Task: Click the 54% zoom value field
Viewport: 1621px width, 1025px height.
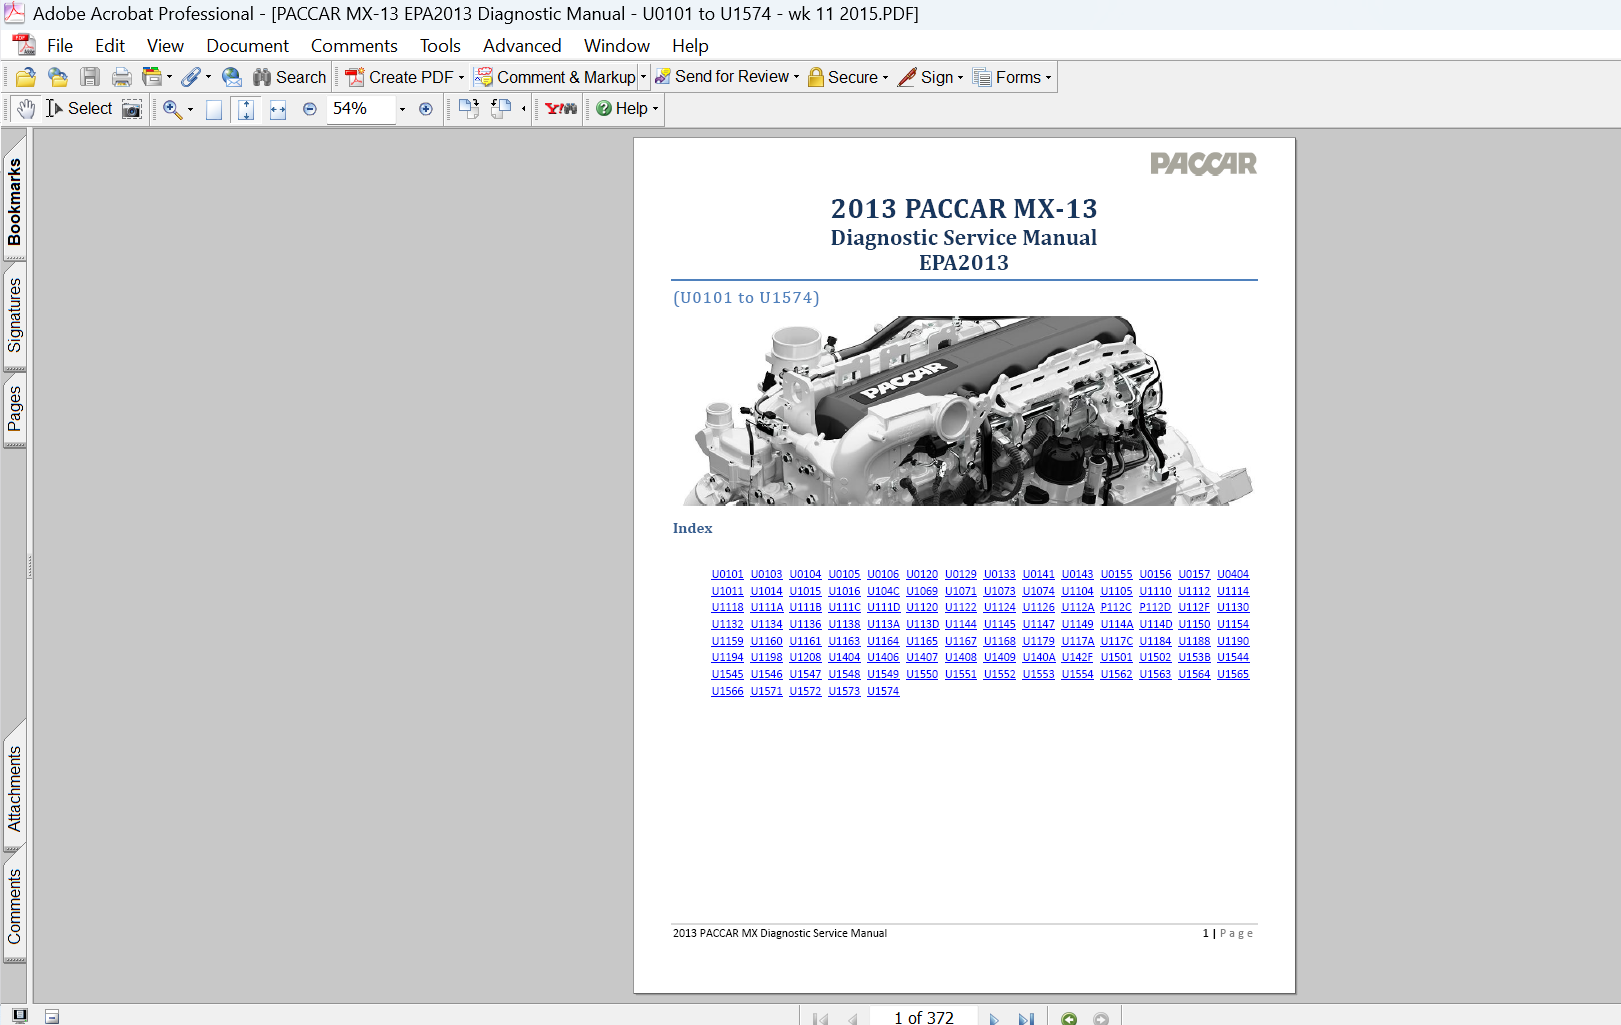Action: point(361,108)
